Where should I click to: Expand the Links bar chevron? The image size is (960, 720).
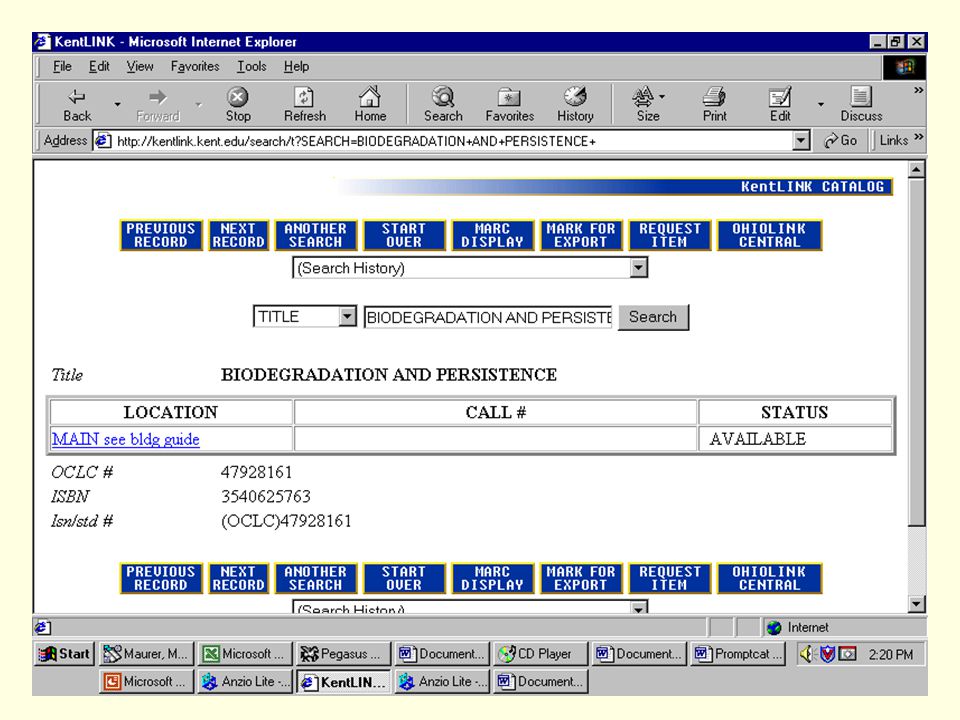tap(918, 138)
